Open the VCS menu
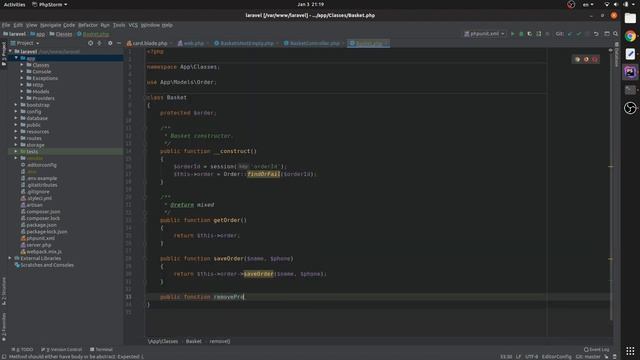640x360 pixels. click(x=133, y=25)
